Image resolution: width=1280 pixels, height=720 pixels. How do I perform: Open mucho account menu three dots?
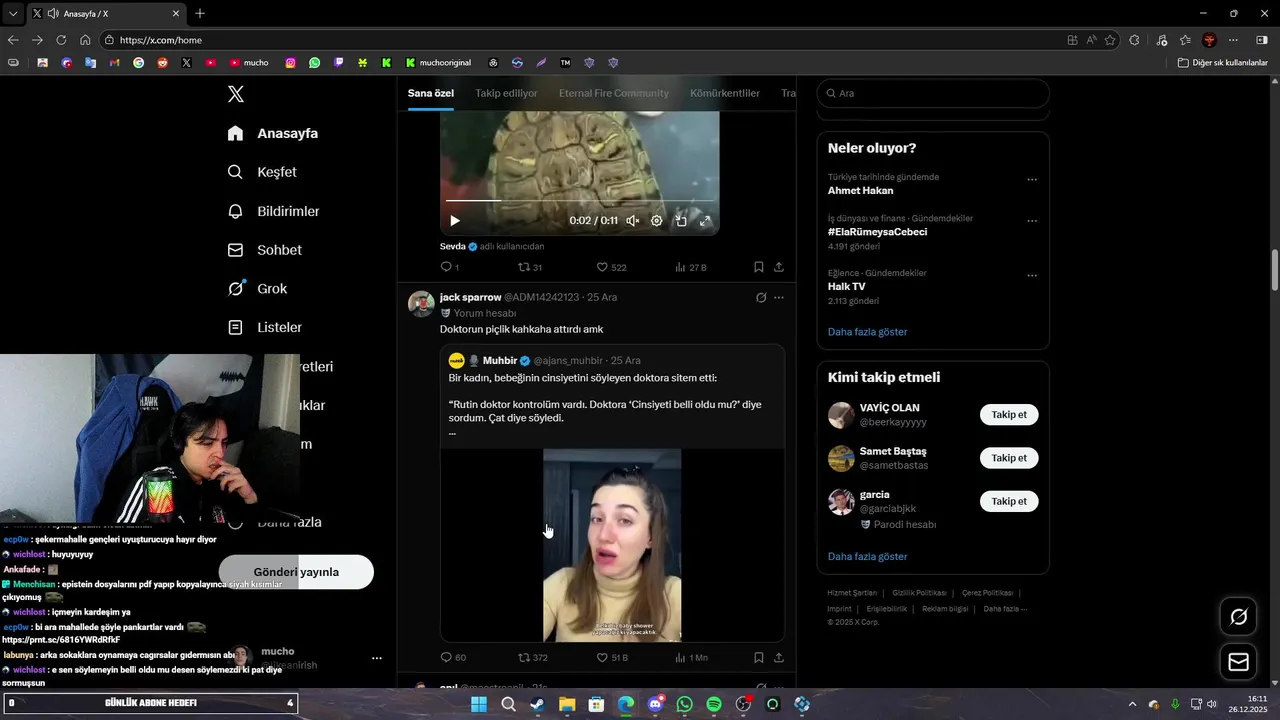point(377,658)
